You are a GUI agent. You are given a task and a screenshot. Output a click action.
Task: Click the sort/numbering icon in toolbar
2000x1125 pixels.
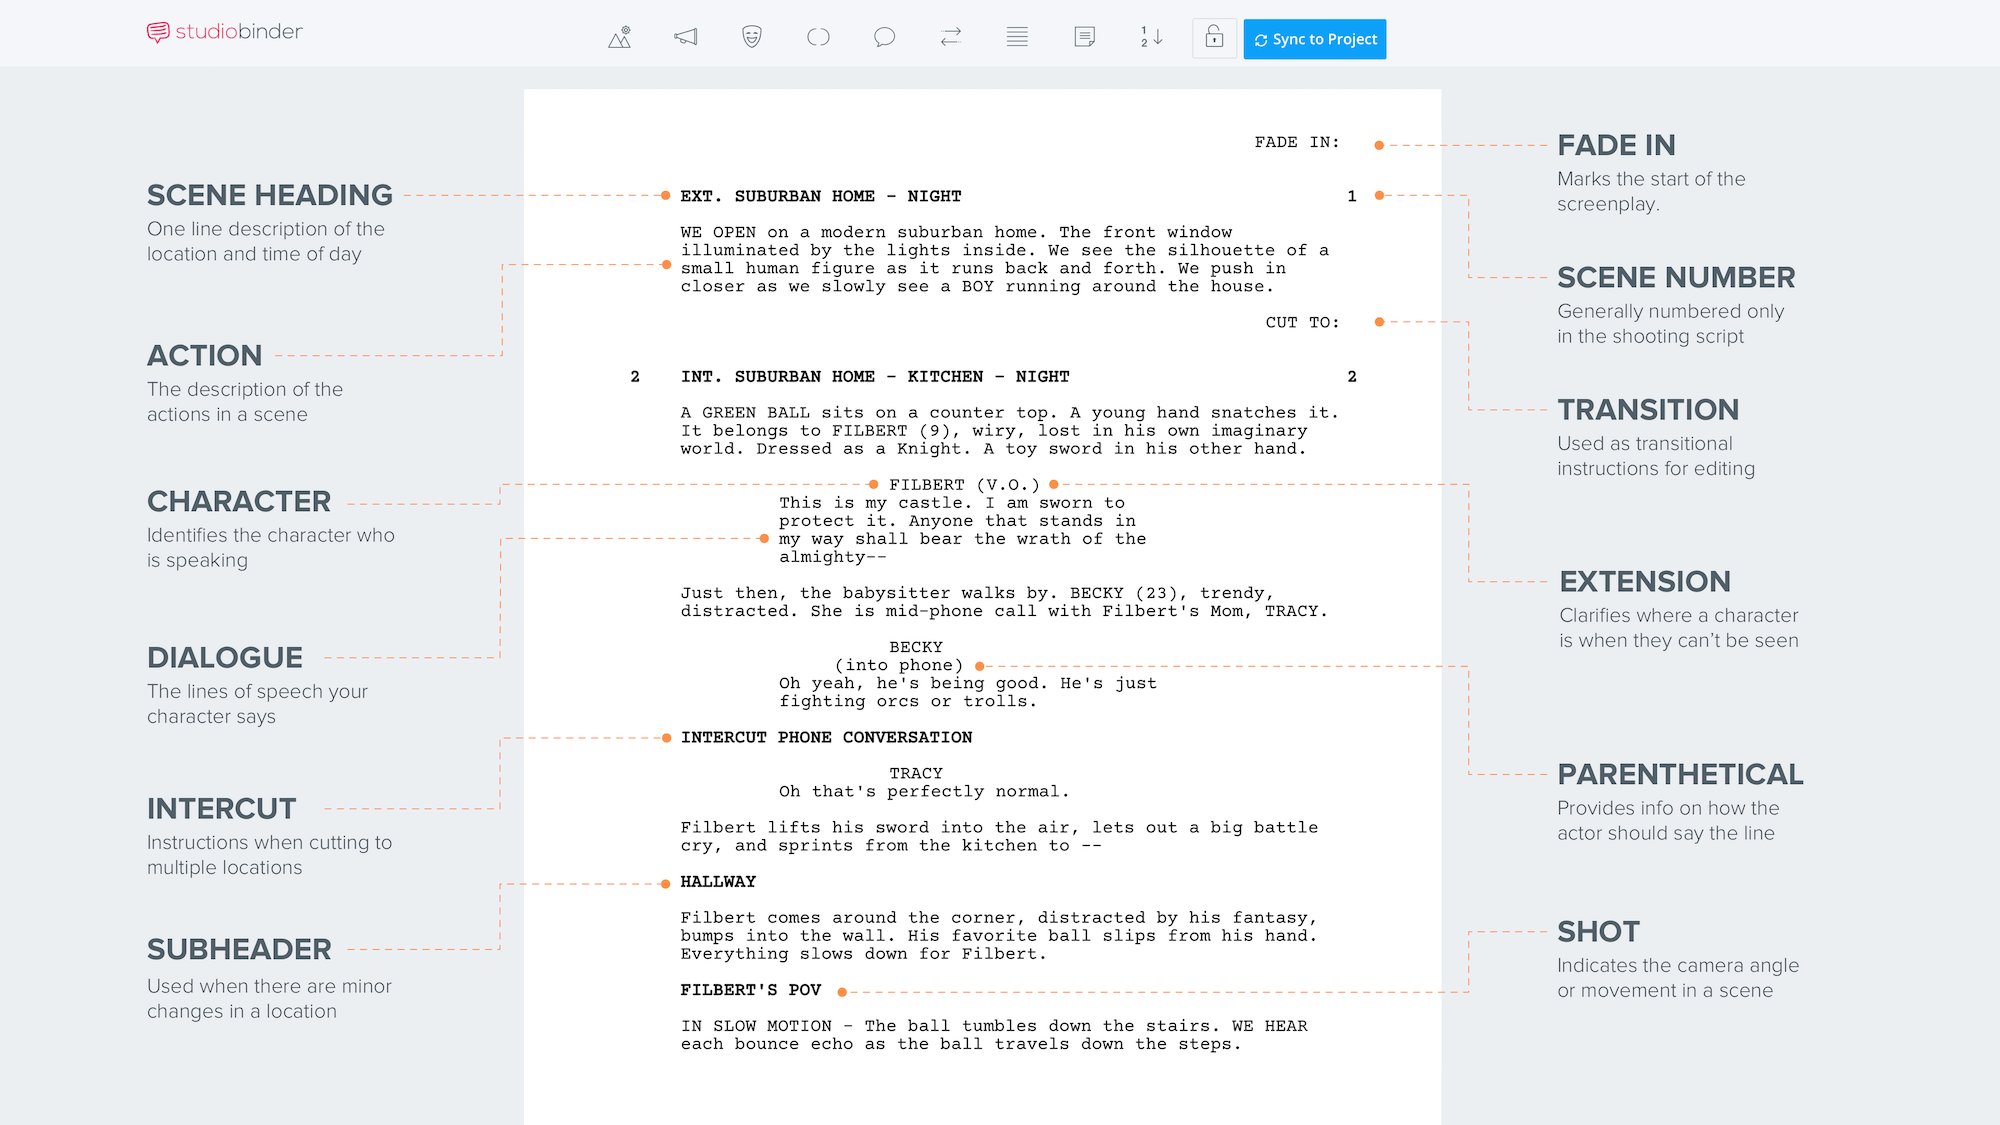(1151, 38)
